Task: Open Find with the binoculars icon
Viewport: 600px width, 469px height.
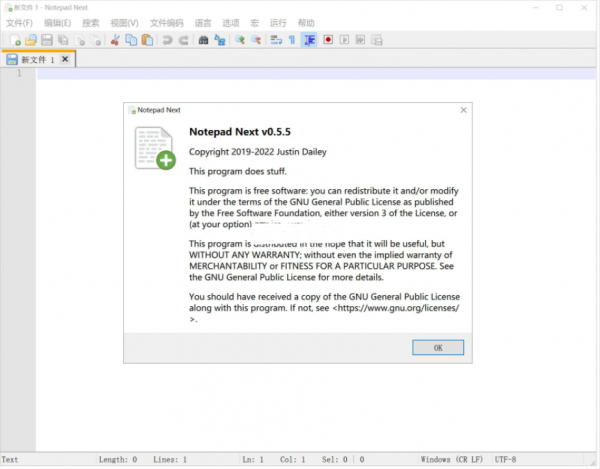Action: click(203, 40)
